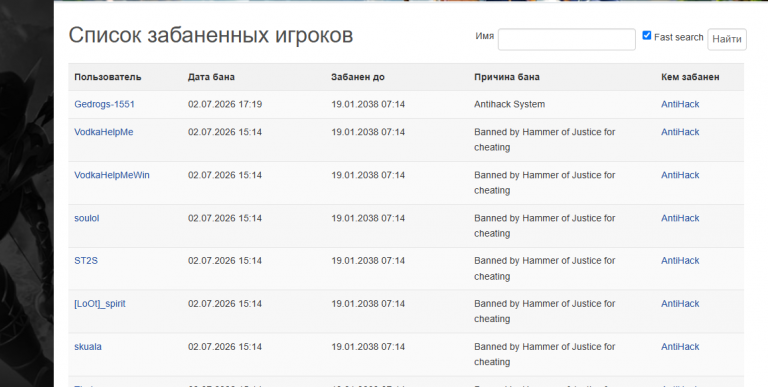Click ban reason in skuala row
Viewport: 768px width, 387px height.
(x=545, y=354)
